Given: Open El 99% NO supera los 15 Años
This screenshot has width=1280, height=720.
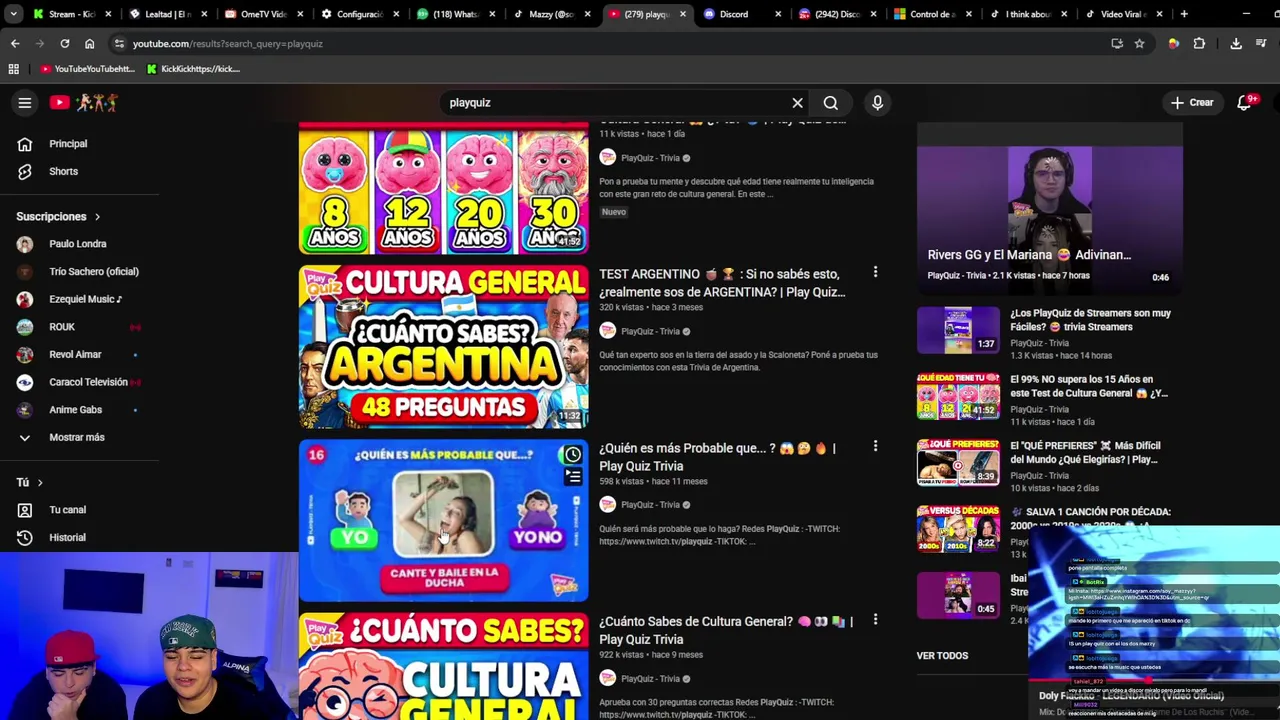Looking at the screenshot, I should coord(1090,386).
